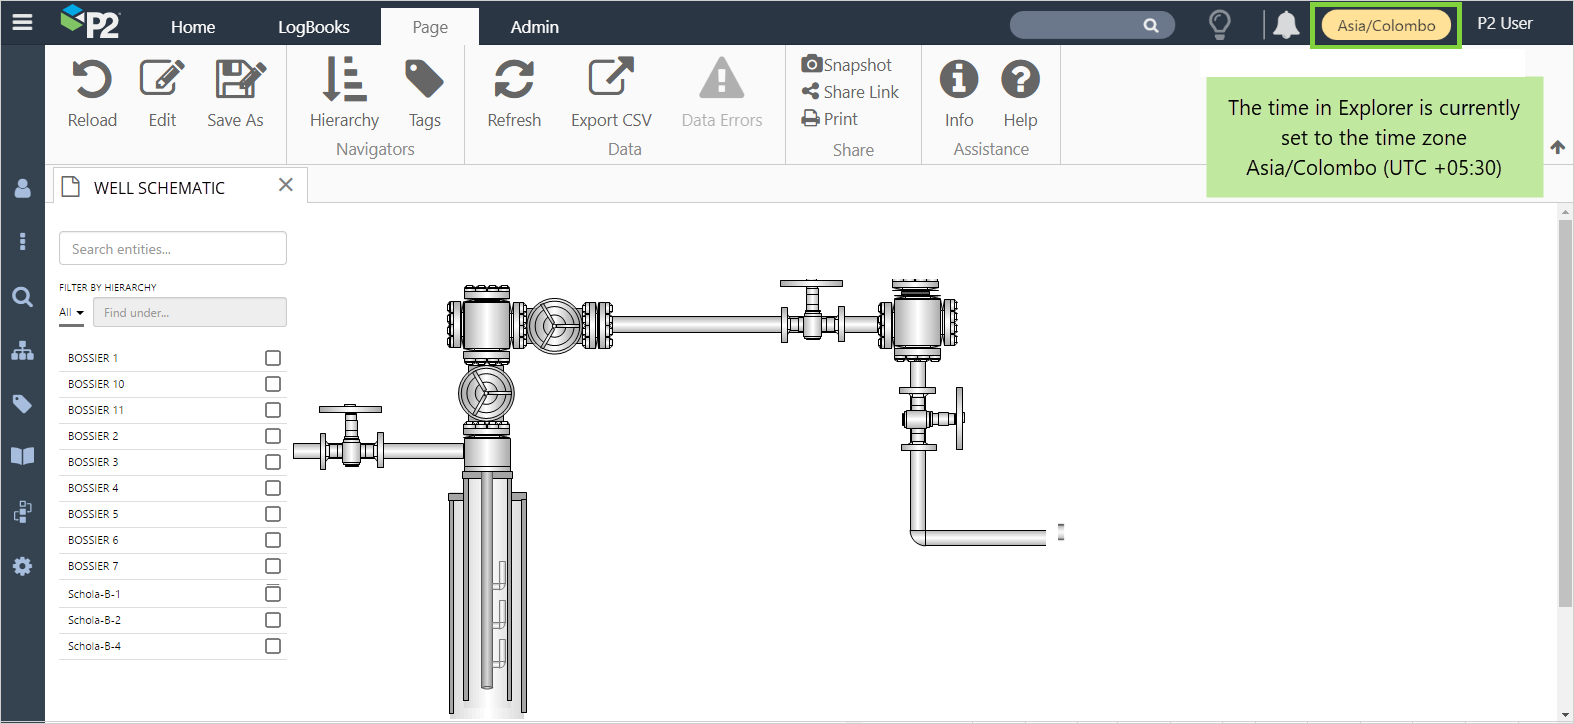Tick the Schola-B-2 checkbox
The width and height of the screenshot is (1574, 724).
point(273,620)
